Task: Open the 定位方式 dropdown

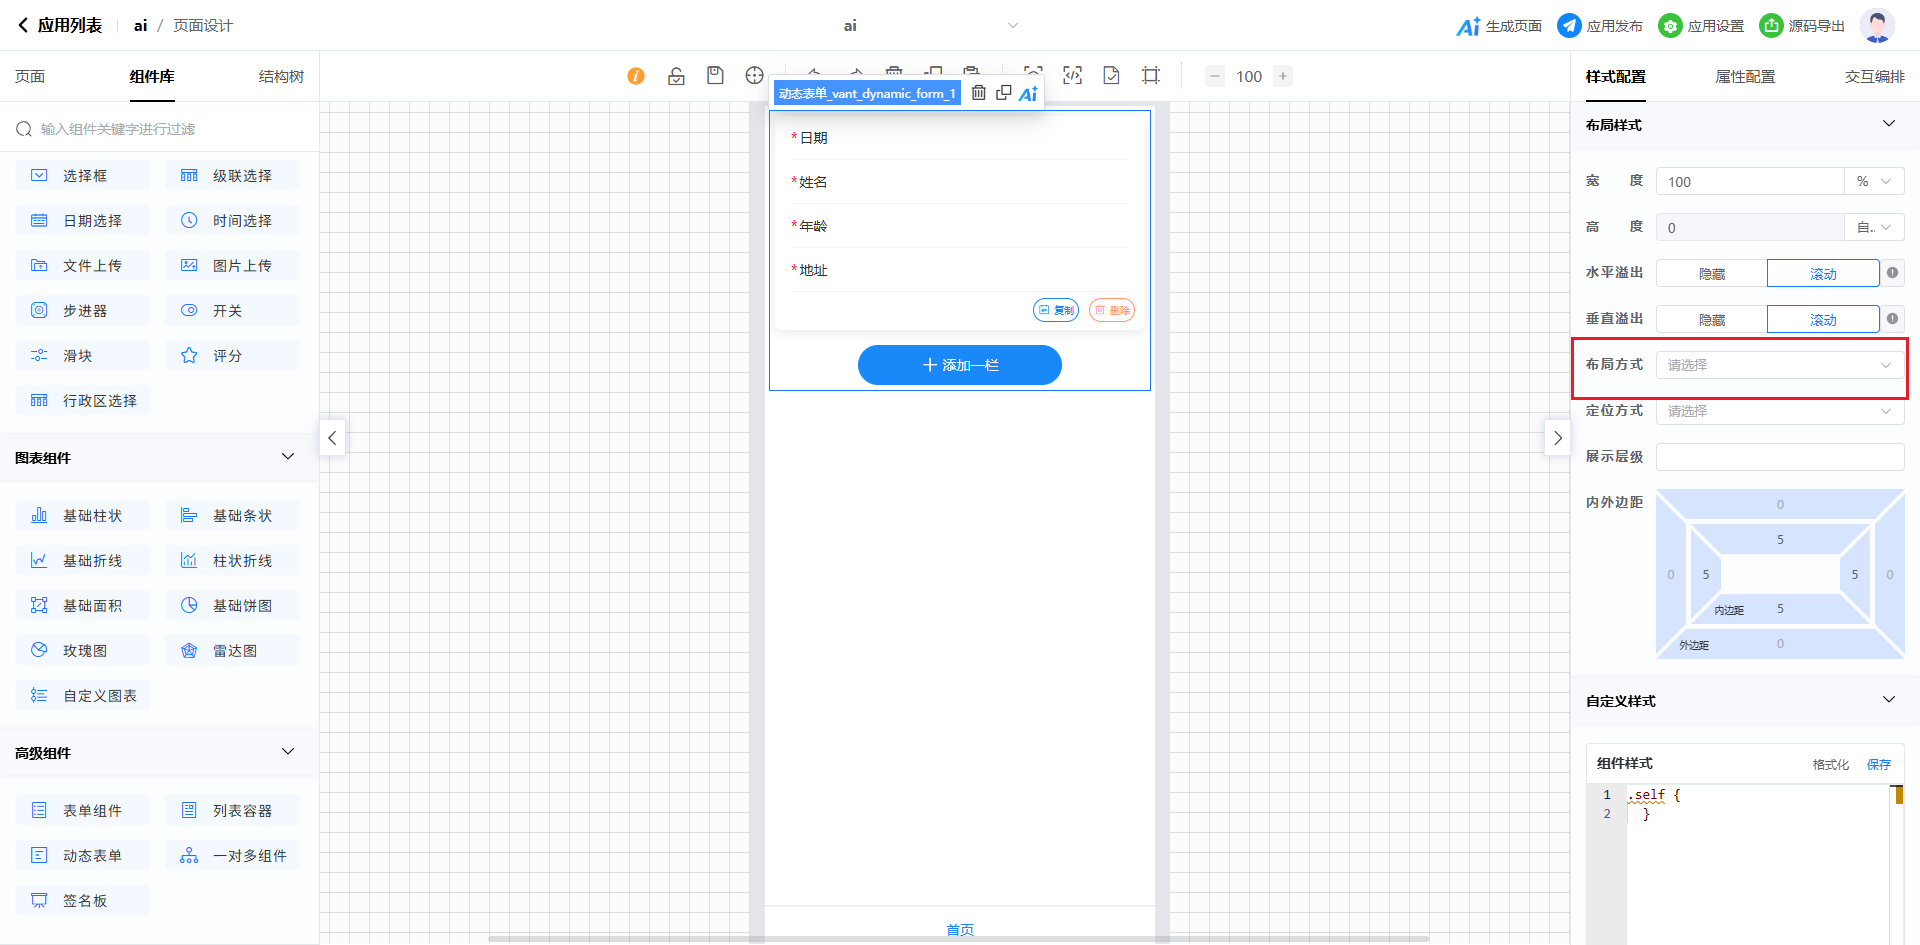Action: (x=1779, y=411)
